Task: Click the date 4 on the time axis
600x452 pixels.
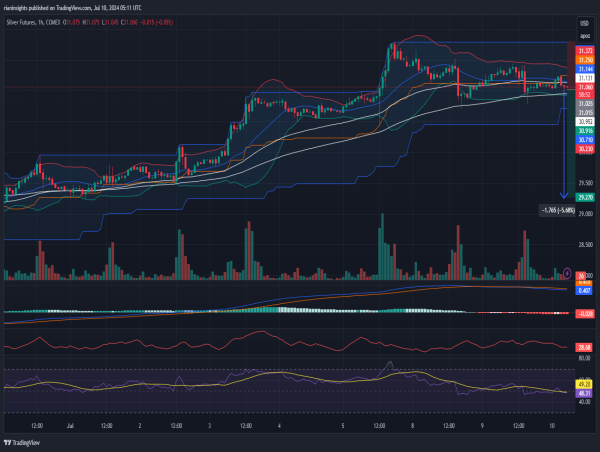Action: (279, 426)
